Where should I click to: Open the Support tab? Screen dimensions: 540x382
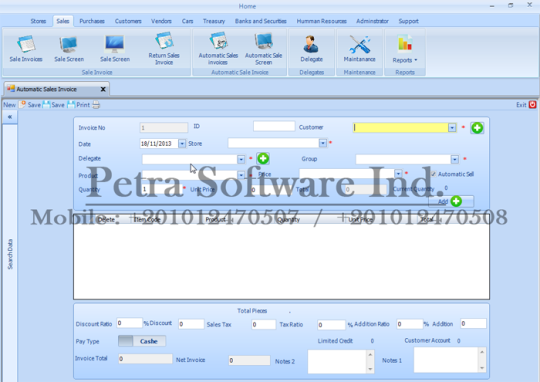408,21
